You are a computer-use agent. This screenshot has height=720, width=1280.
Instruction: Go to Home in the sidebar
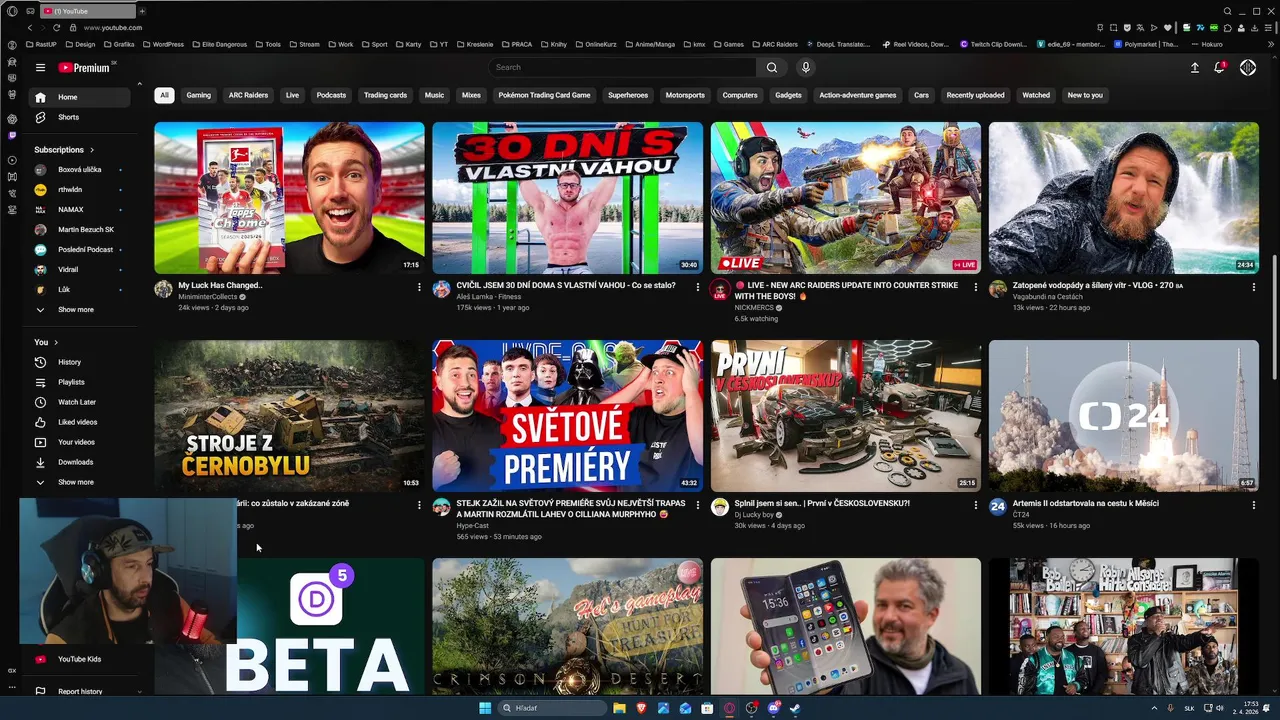point(80,97)
